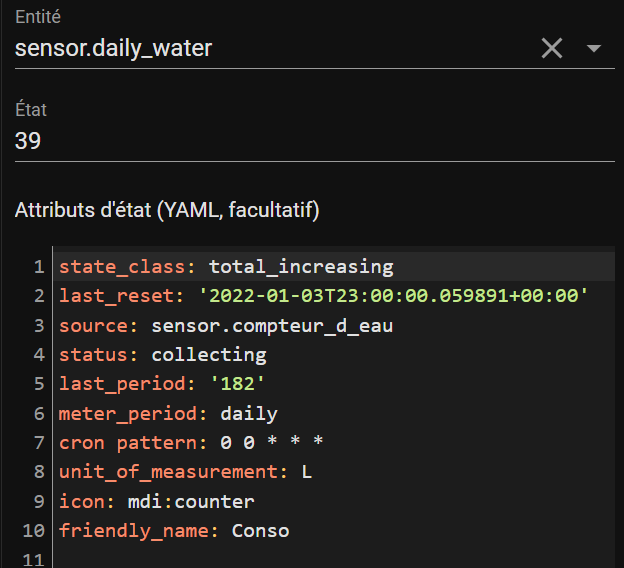Click line number 10 in the gutter
The height and width of the screenshot is (568, 624).
[33, 531]
